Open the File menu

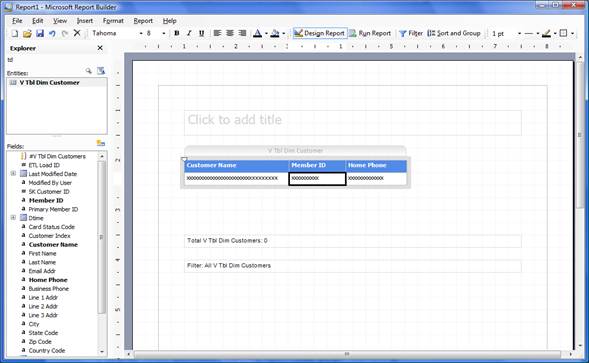[17, 21]
